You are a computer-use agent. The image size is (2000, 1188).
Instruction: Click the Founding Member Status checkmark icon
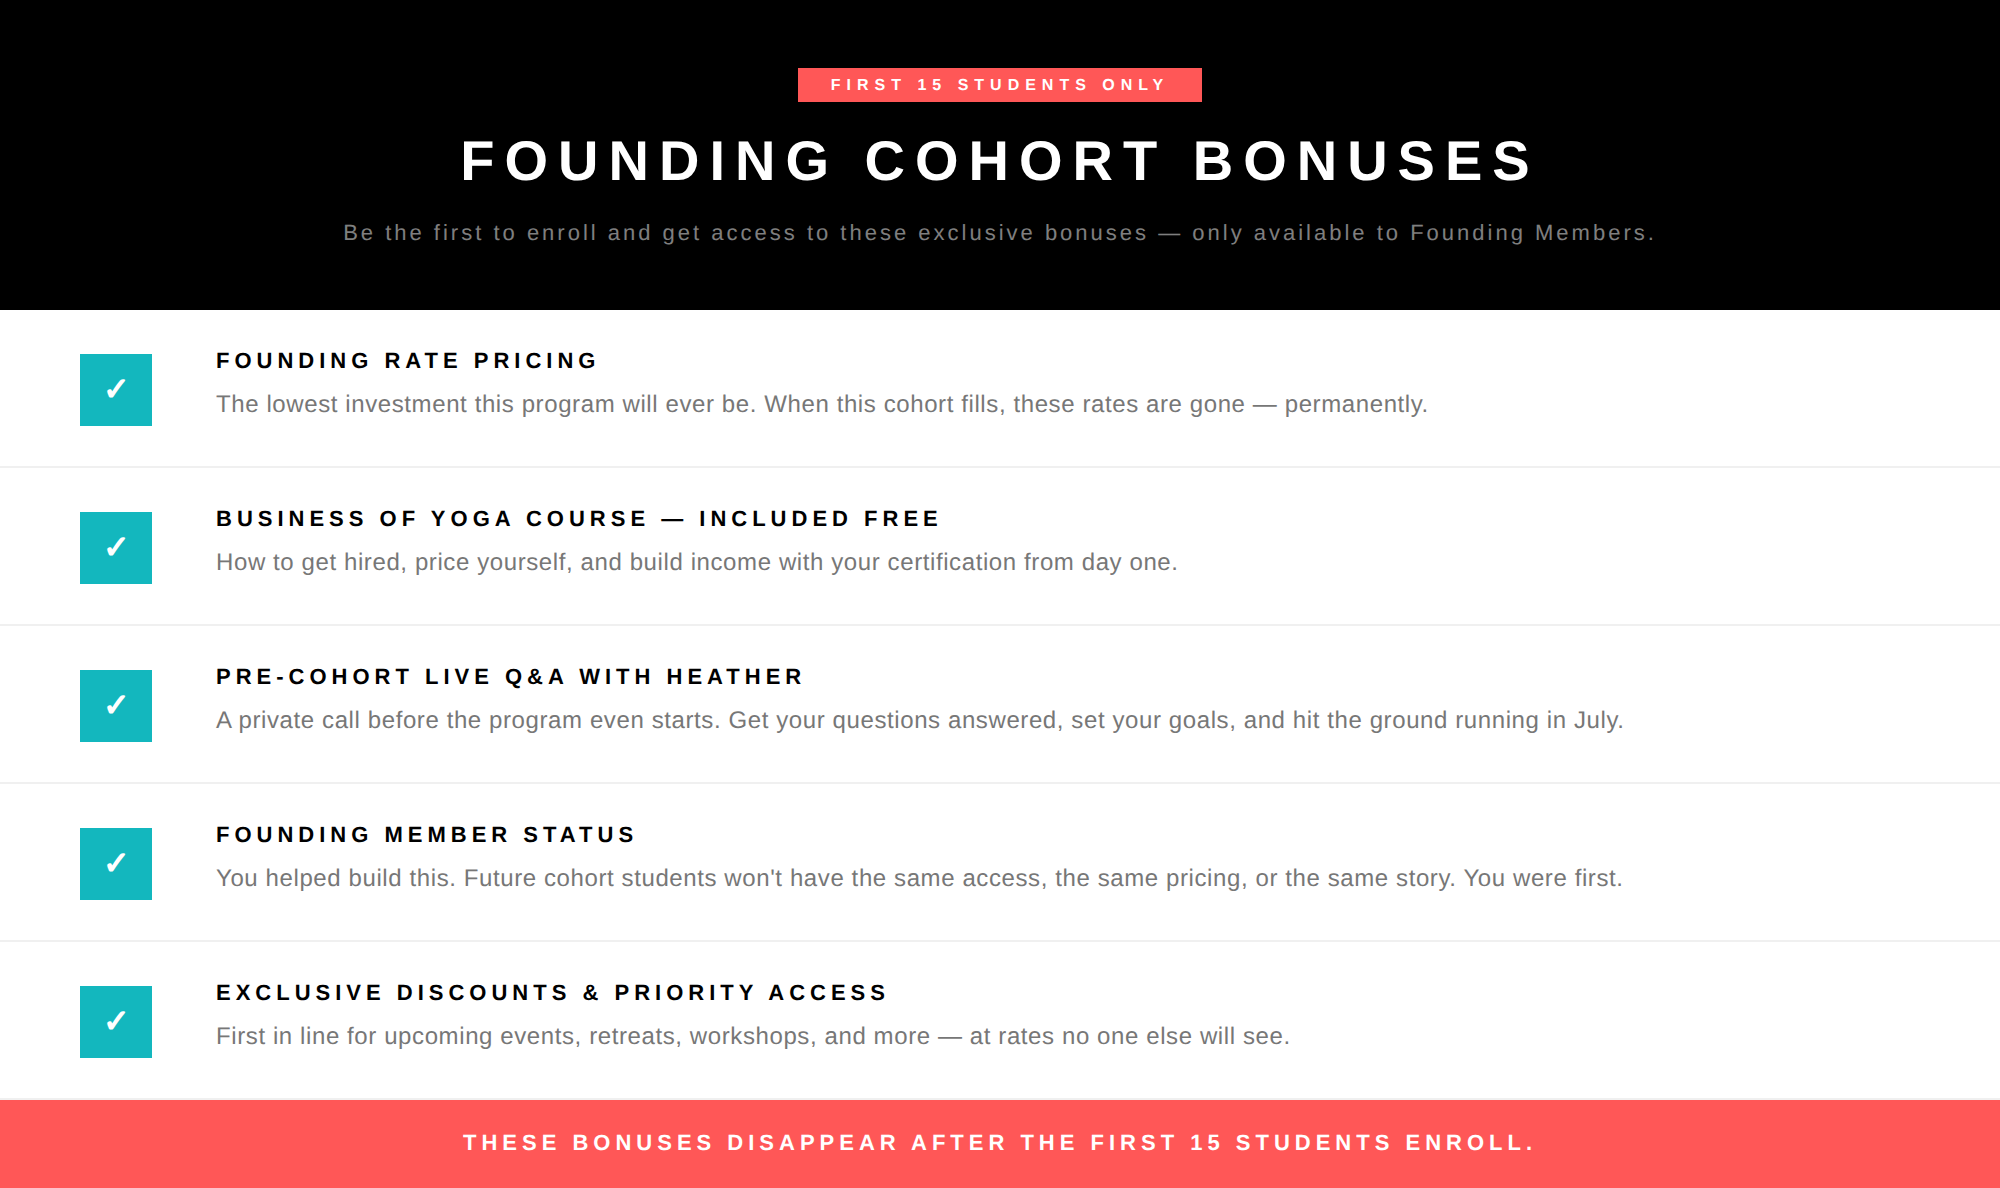(116, 864)
